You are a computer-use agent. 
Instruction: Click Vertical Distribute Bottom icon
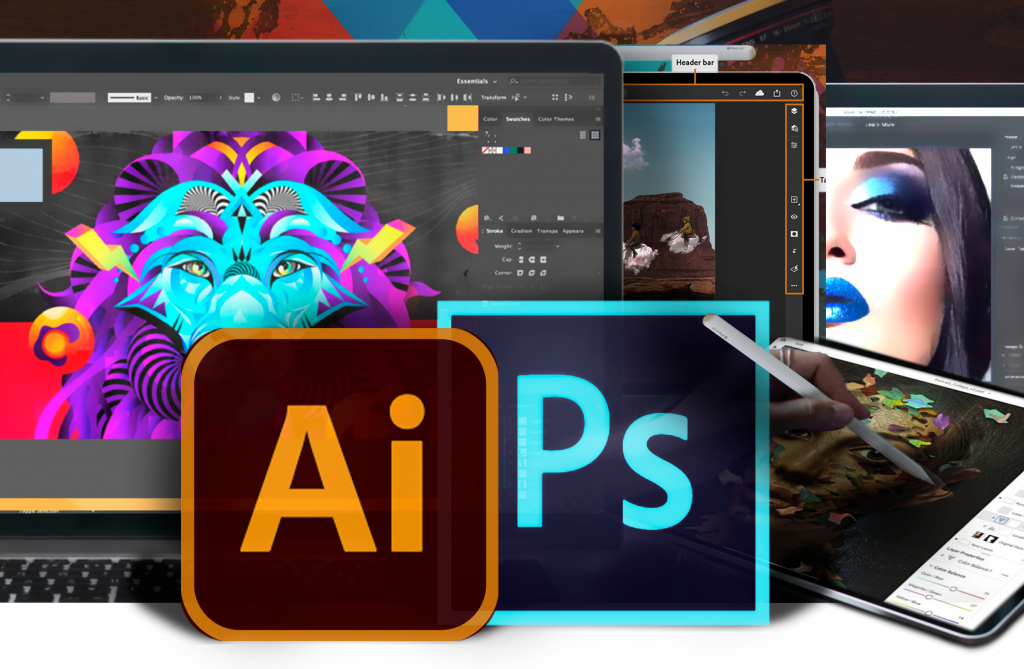coord(425,97)
